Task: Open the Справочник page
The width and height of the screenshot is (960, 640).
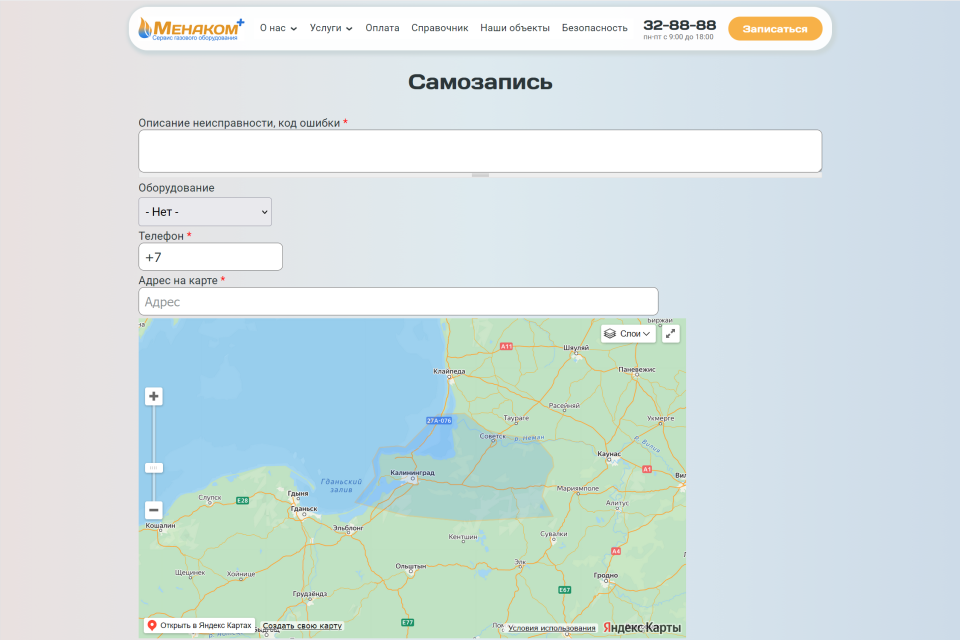Action: (440, 28)
